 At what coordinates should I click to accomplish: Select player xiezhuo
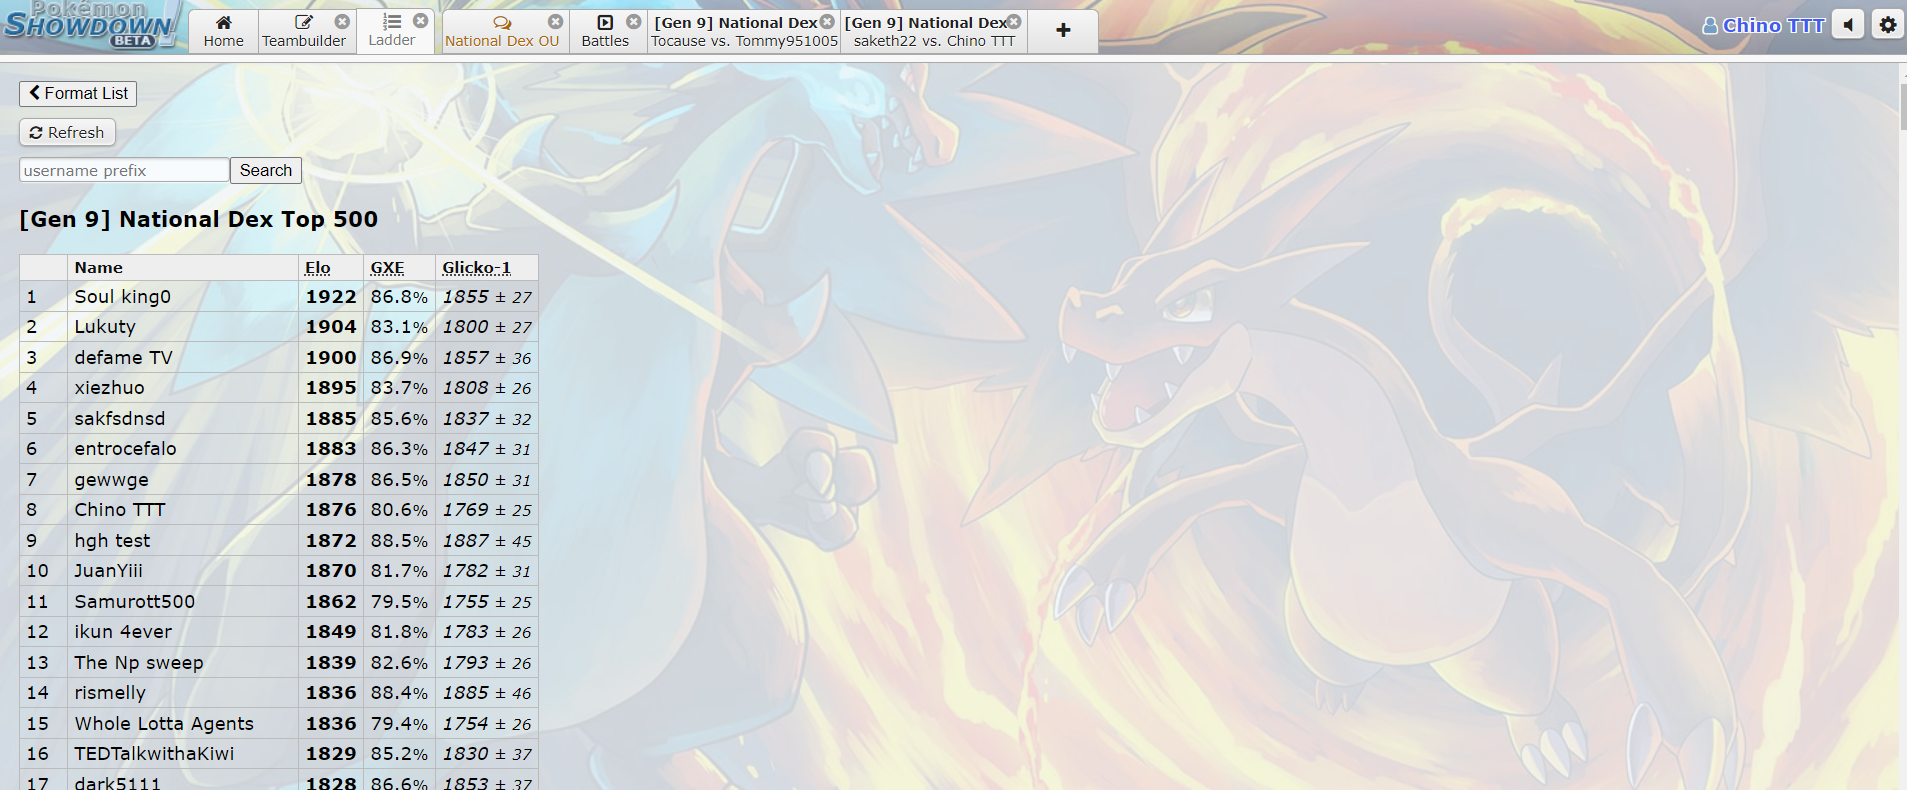(x=109, y=388)
